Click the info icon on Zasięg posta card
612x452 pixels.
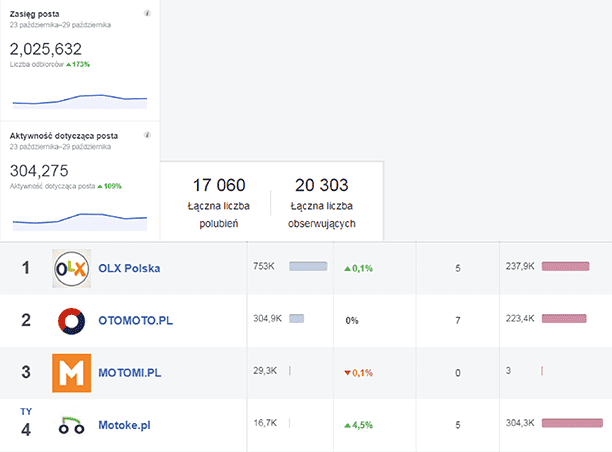coord(148,13)
